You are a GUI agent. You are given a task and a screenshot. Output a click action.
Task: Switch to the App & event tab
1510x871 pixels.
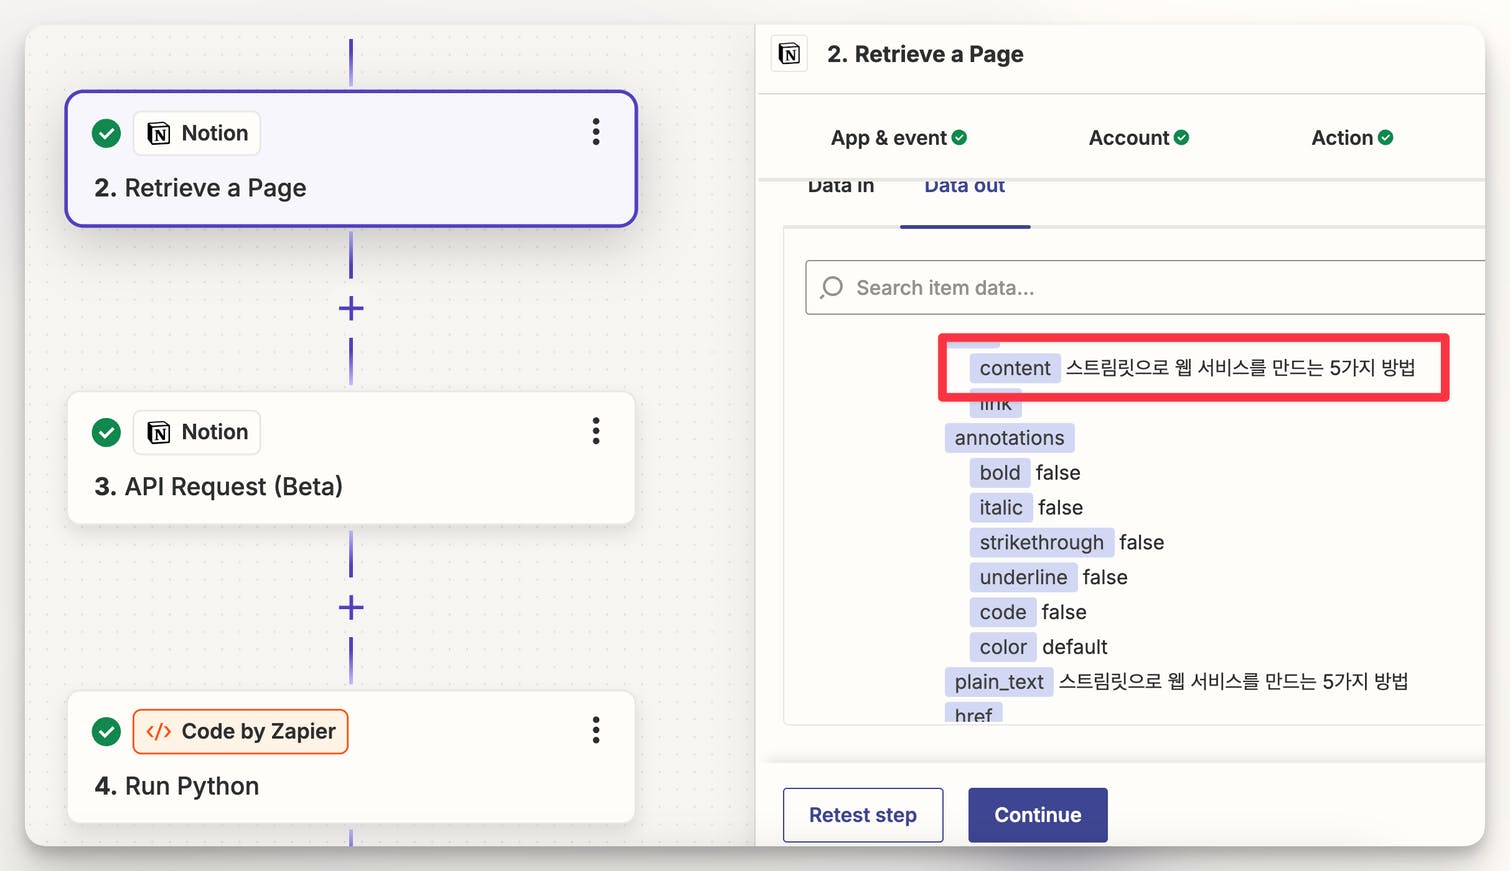[898, 138]
